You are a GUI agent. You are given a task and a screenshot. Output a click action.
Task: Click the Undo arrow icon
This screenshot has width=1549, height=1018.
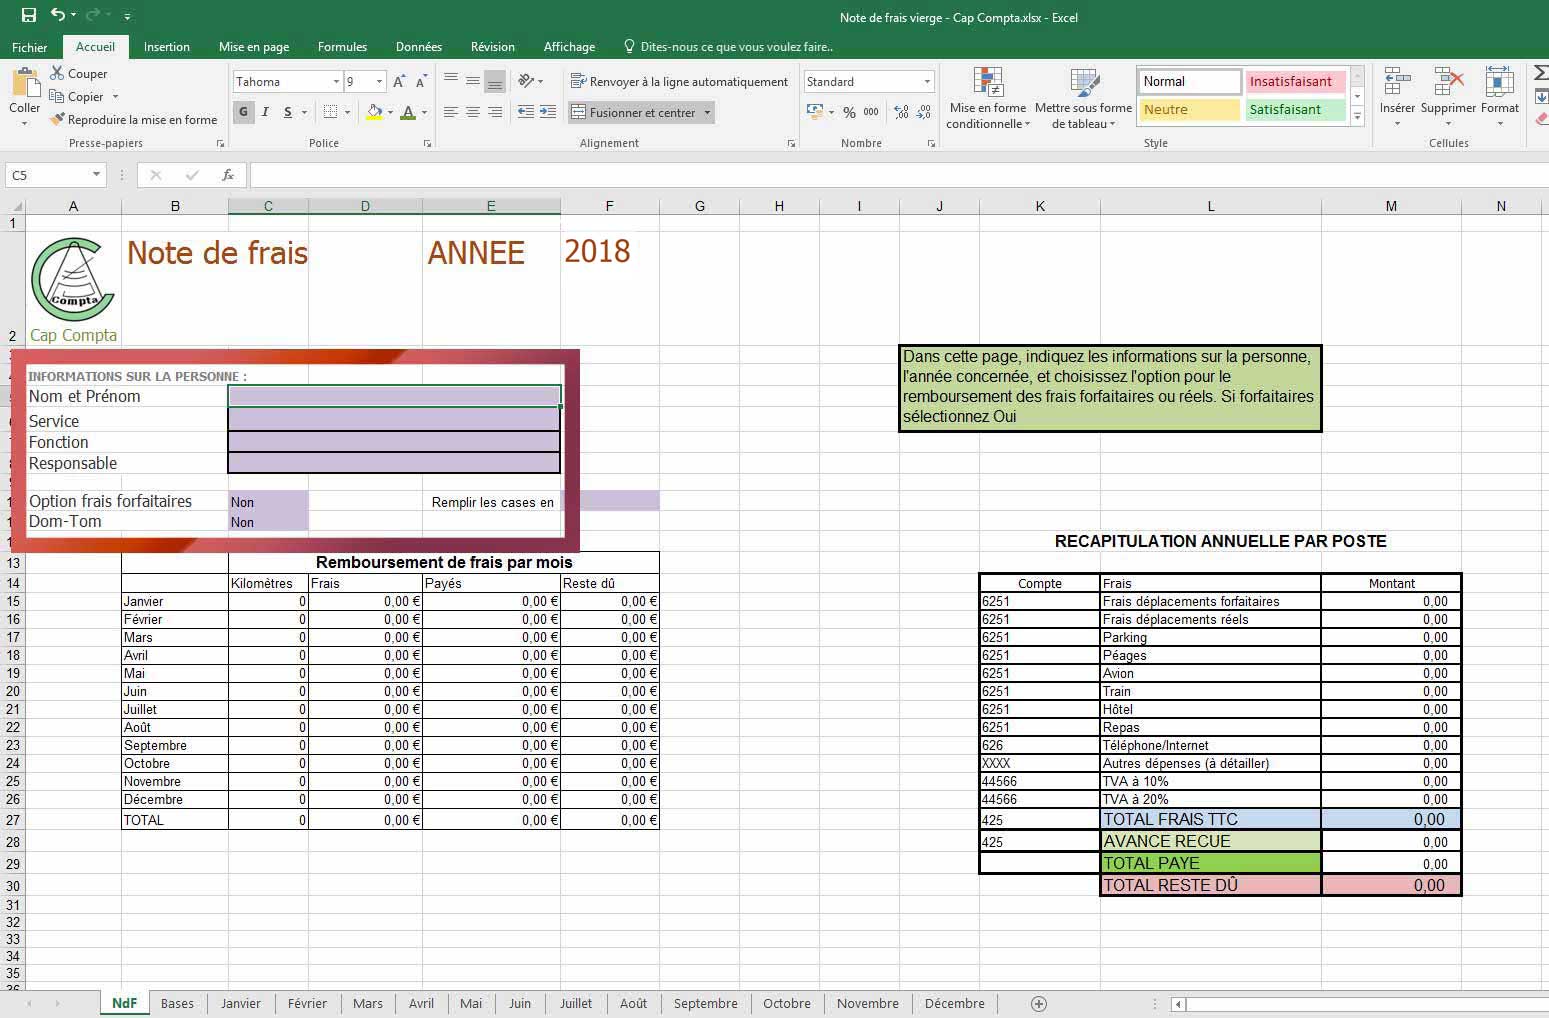click(x=57, y=15)
